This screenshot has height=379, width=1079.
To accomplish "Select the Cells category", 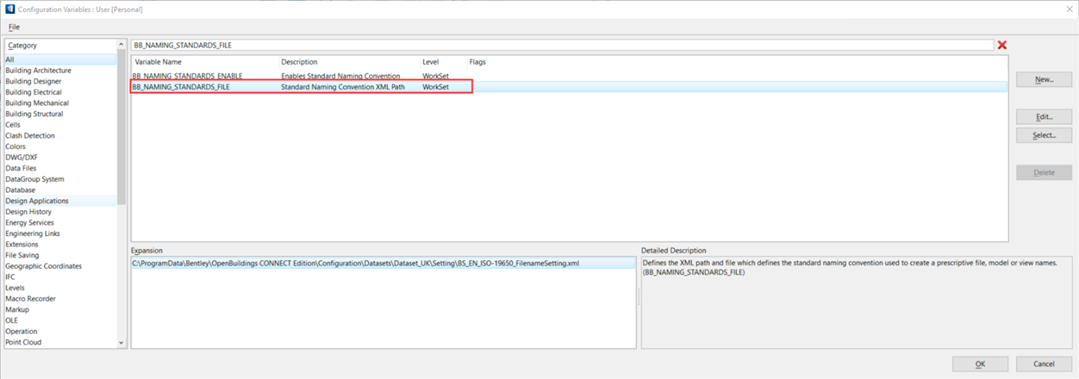I will 61,125.
